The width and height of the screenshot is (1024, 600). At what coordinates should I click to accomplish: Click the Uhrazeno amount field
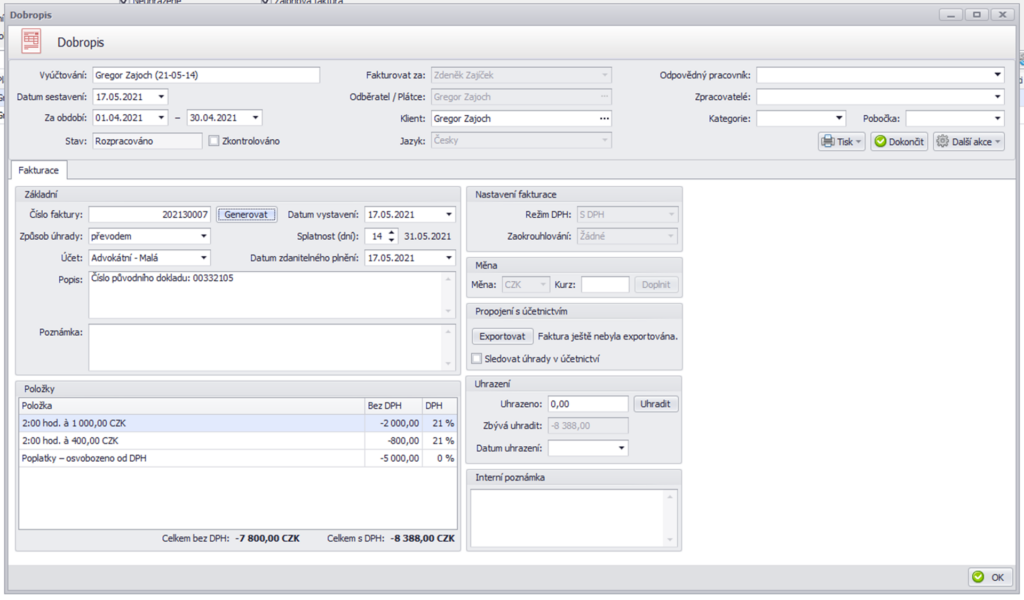(x=588, y=404)
